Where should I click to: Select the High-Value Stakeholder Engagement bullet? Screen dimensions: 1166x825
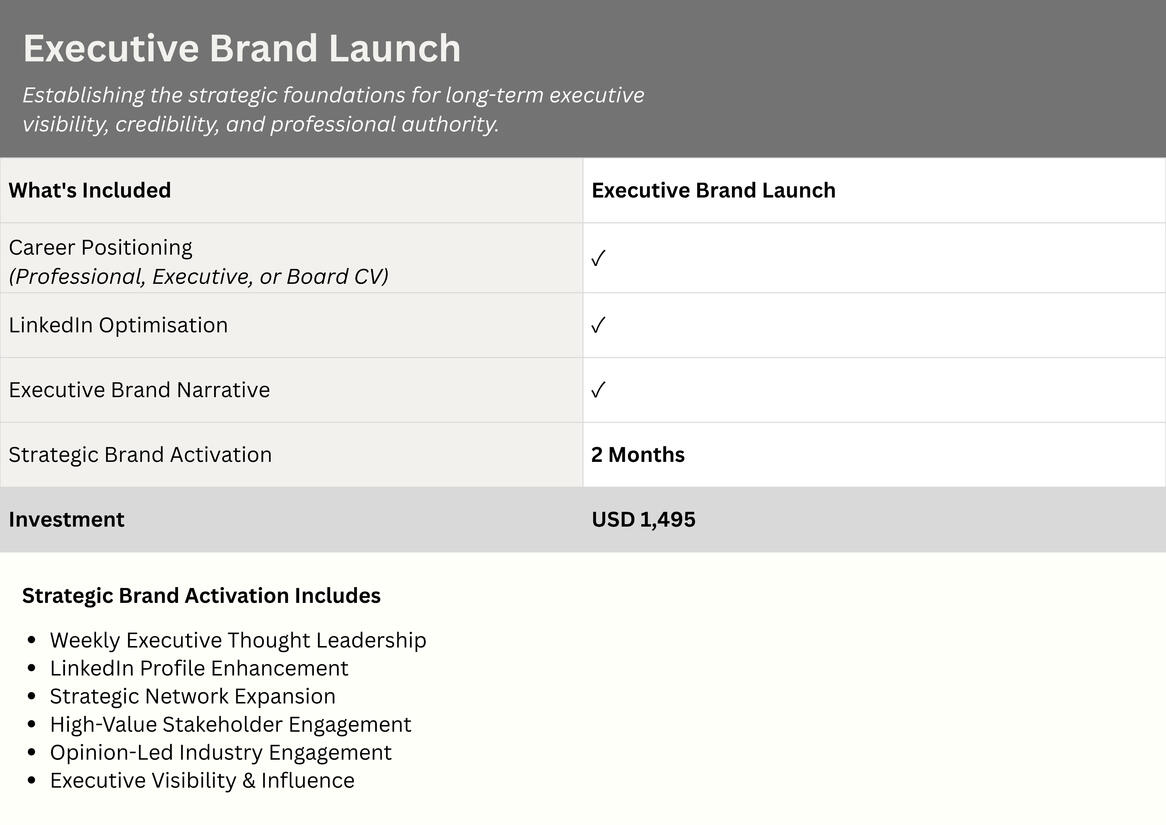coord(231,725)
